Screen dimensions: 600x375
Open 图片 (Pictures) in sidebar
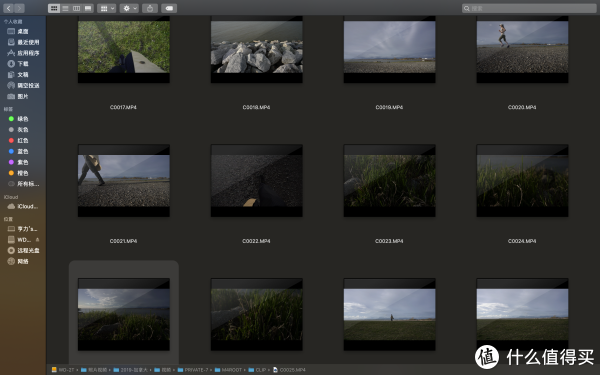[x=23, y=96]
